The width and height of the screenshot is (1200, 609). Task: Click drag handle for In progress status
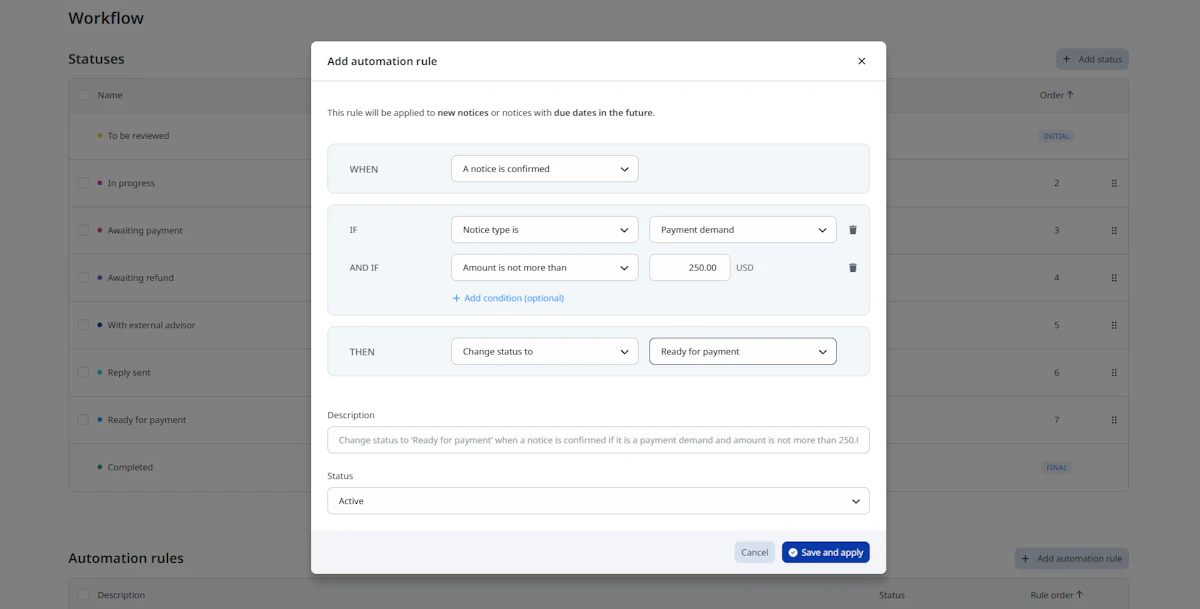1114,183
